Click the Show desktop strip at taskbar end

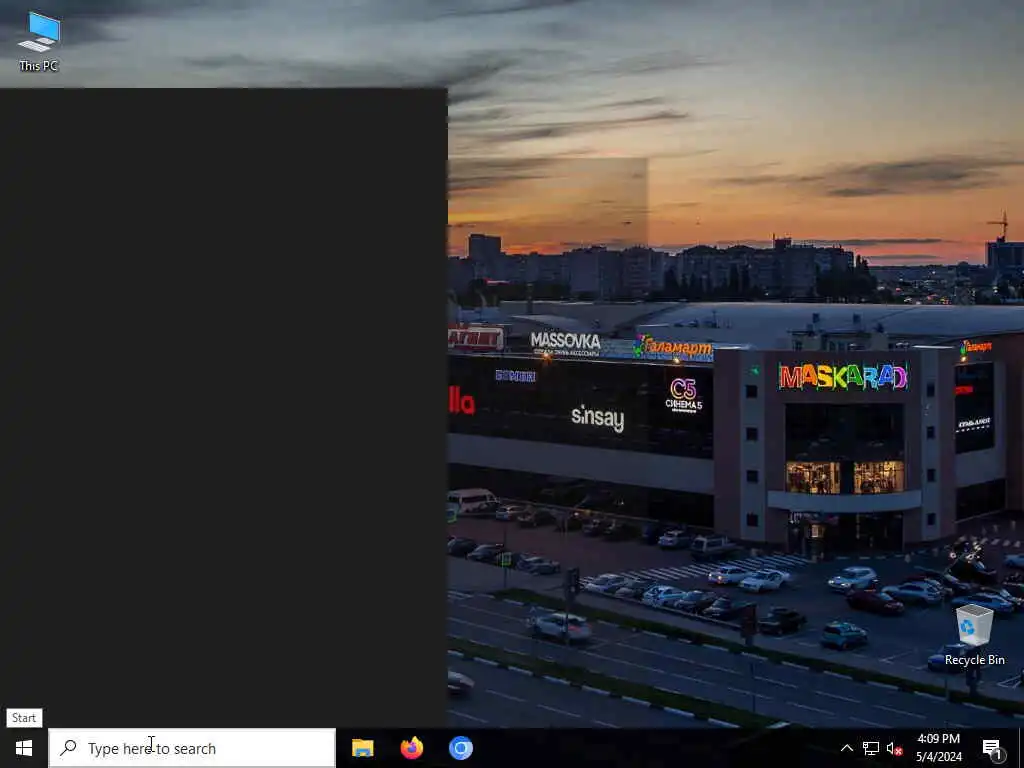point(1021,748)
